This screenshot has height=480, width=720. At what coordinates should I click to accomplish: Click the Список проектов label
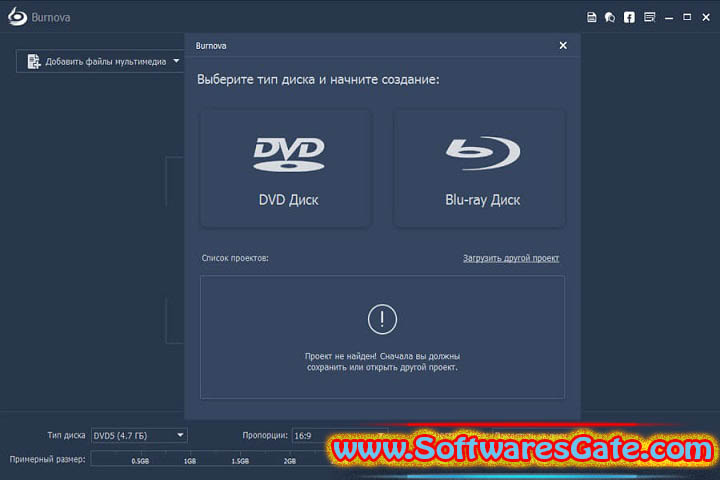[x=235, y=258]
